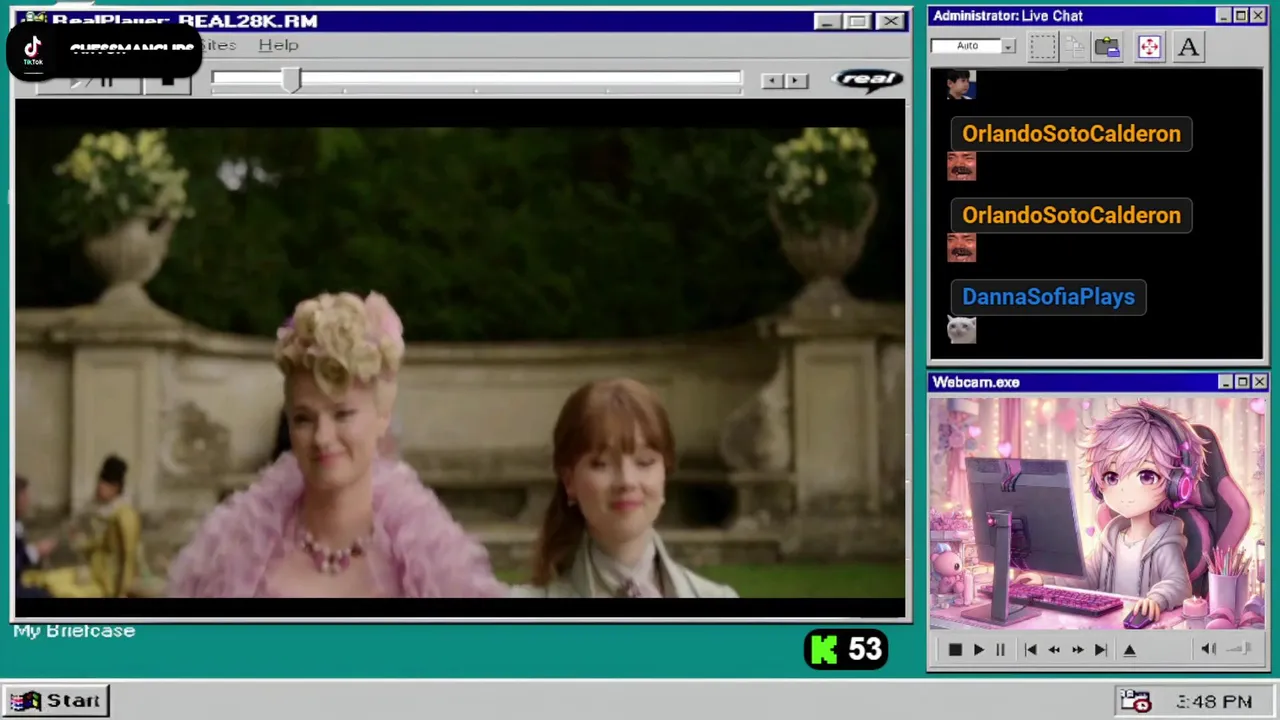Click the eject button in Webcam.exe
The width and height of the screenshot is (1280, 720).
coord(1130,650)
